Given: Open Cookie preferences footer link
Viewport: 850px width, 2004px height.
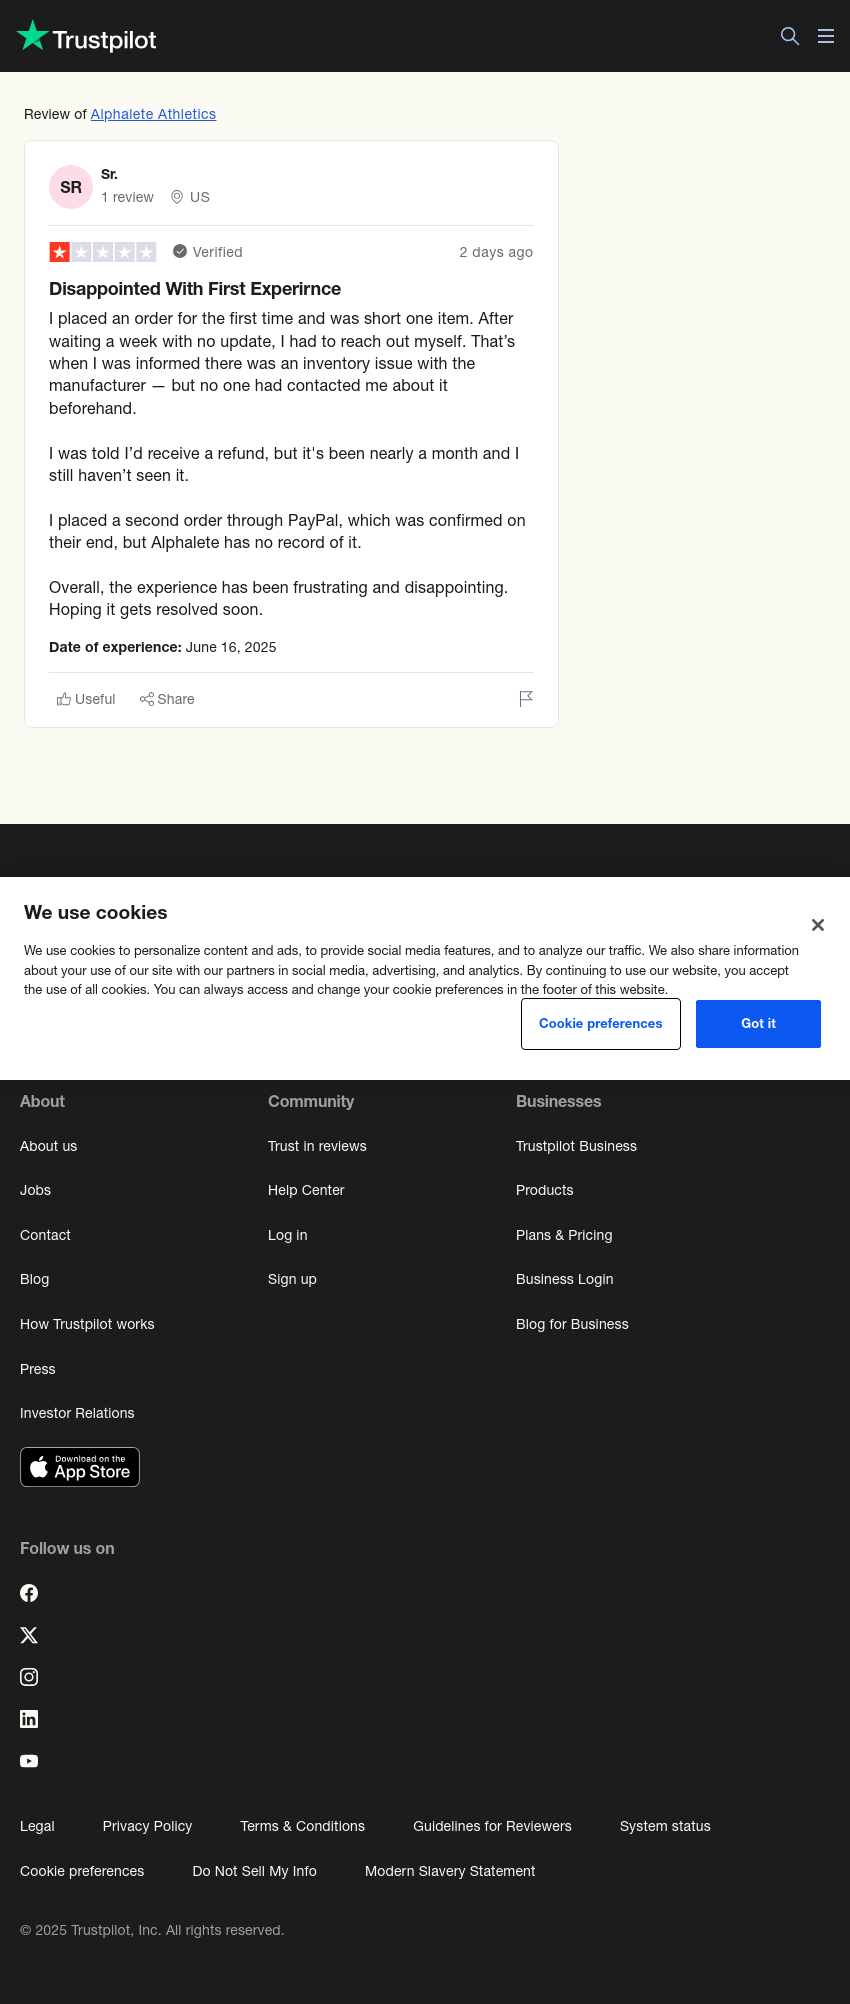Looking at the screenshot, I should coord(82,1871).
